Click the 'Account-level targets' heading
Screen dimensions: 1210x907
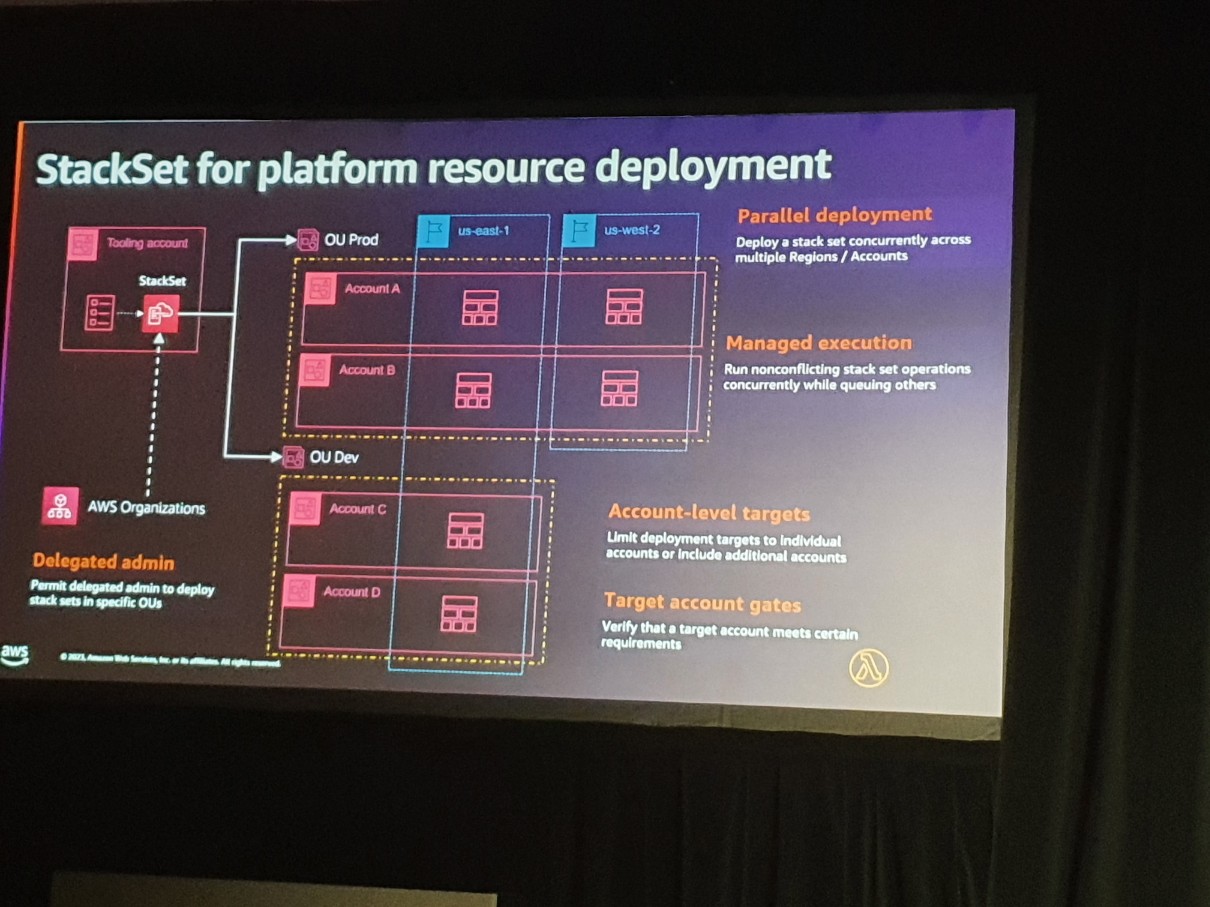click(x=709, y=513)
